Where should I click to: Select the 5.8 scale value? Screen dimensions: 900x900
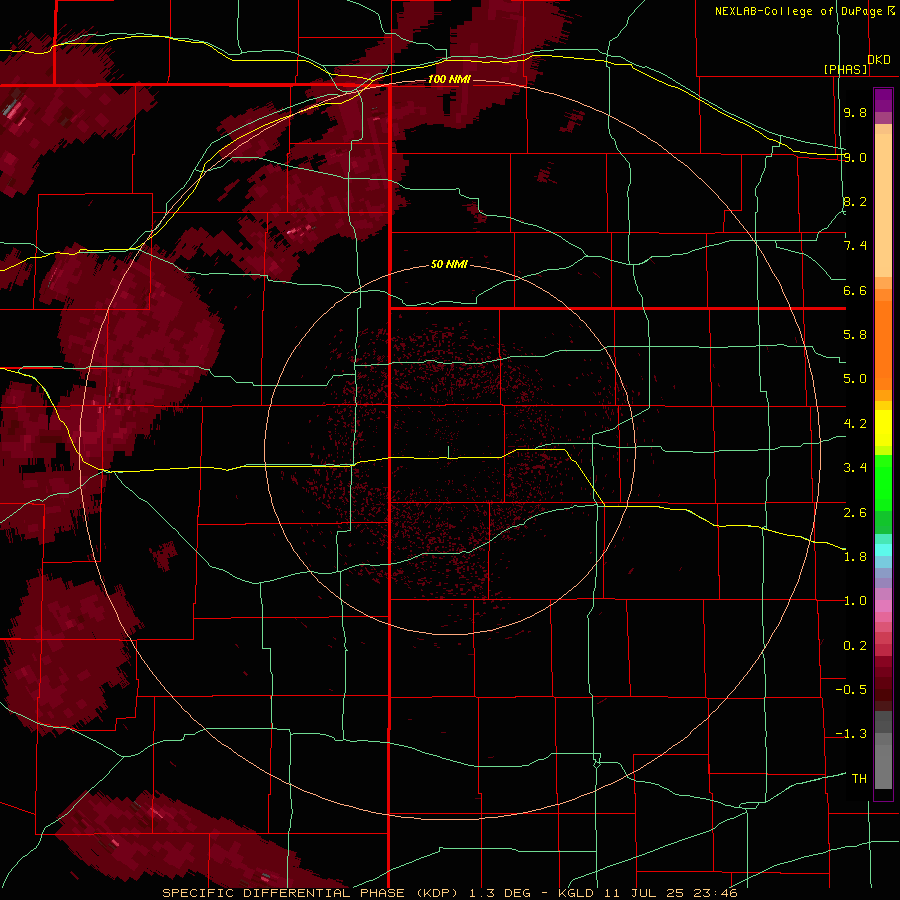click(855, 335)
